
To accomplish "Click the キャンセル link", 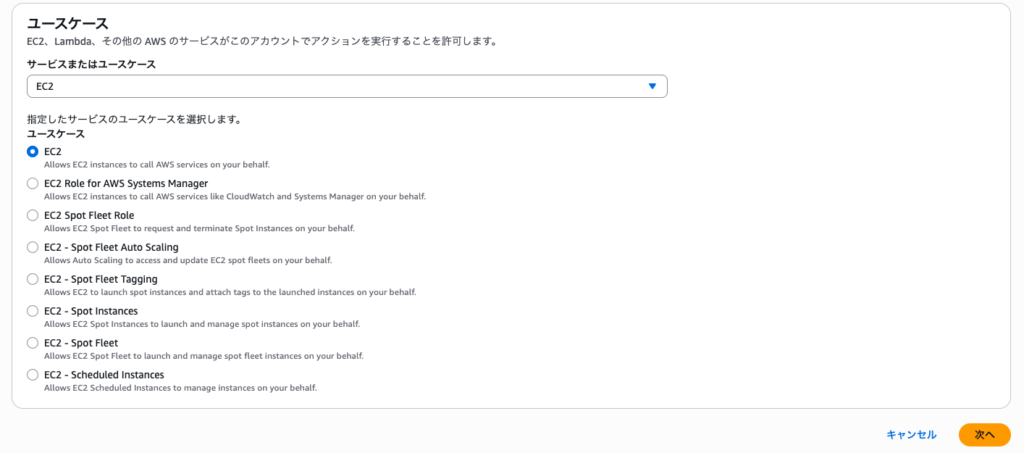I will (x=911, y=435).
